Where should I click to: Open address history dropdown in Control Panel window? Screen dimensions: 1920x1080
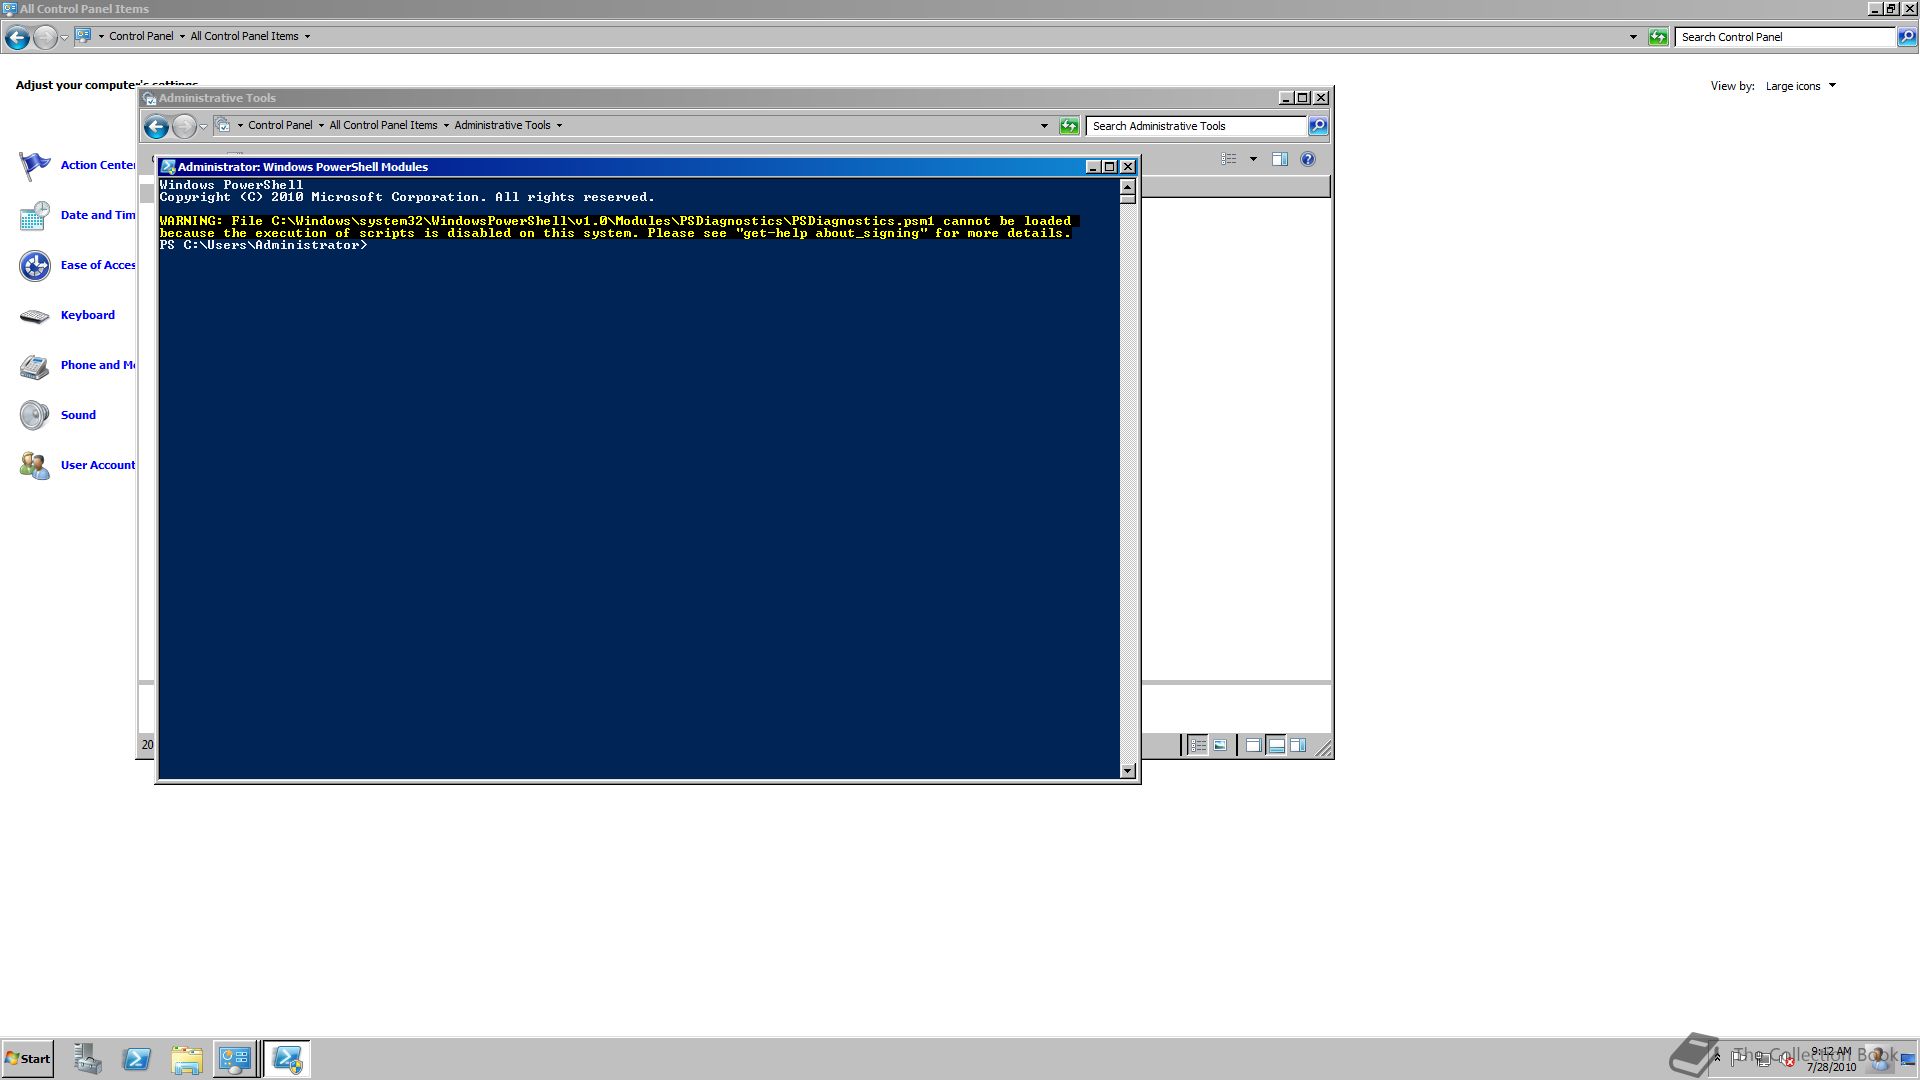tap(1633, 37)
